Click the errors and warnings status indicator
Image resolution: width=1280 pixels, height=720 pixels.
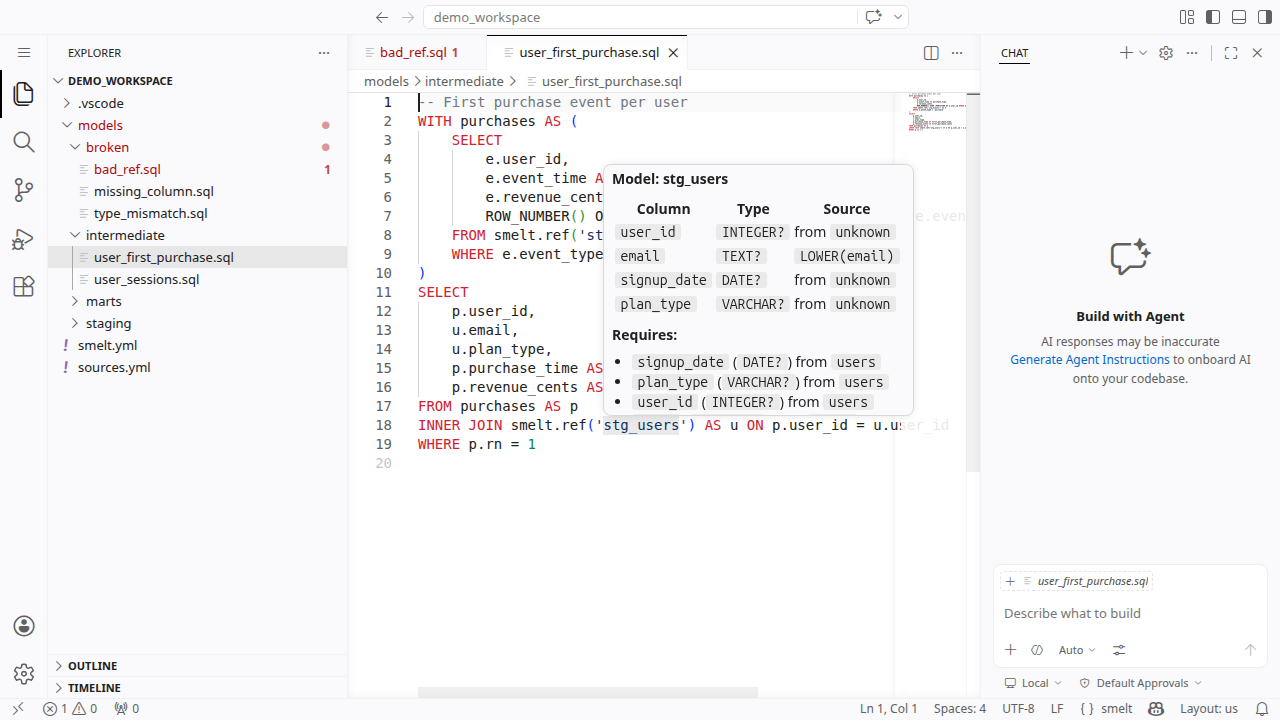click(63, 708)
